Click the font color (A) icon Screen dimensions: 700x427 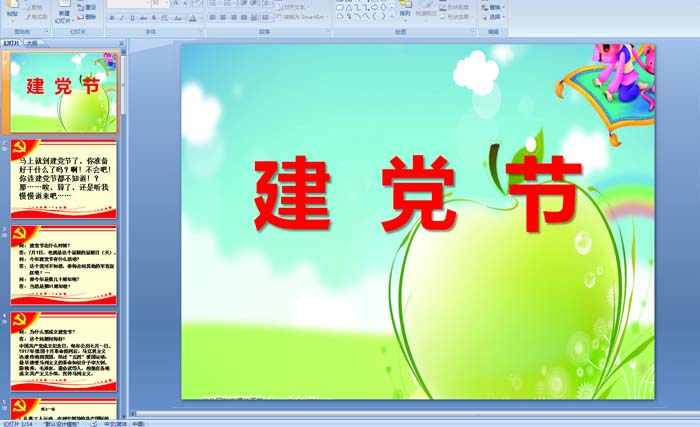(x=192, y=18)
